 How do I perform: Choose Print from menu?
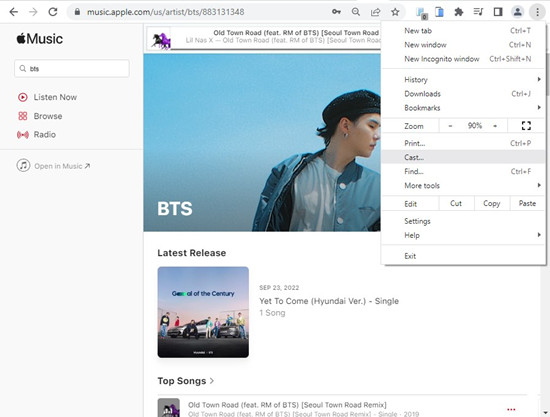(x=463, y=143)
